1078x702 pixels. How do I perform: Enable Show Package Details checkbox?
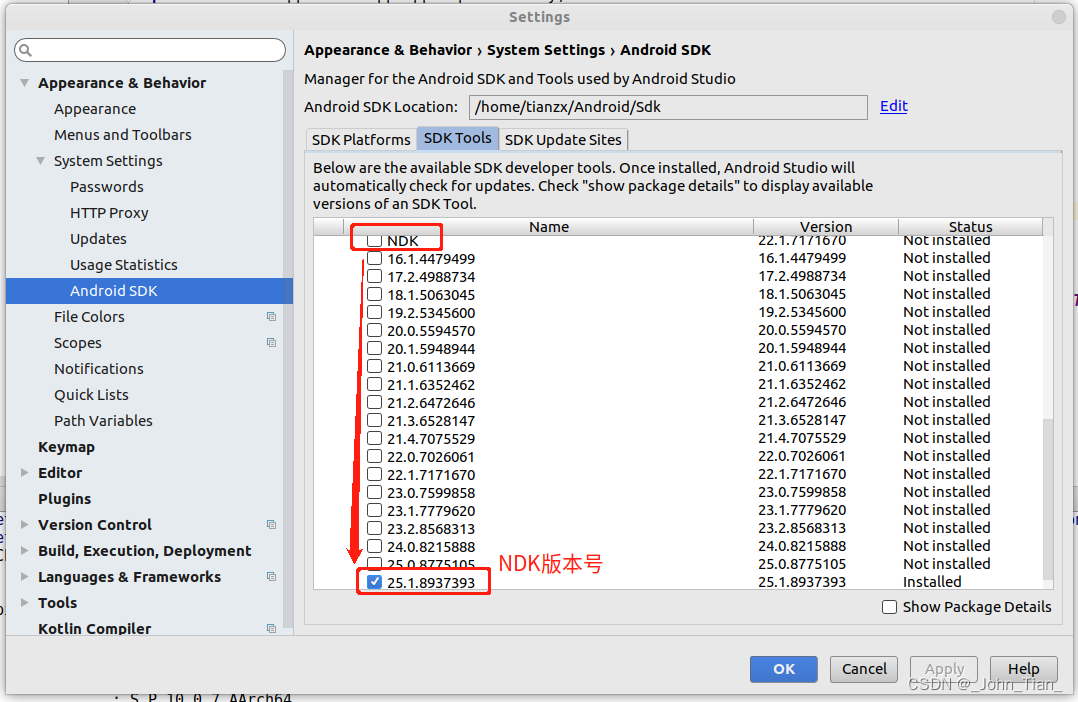pos(889,607)
